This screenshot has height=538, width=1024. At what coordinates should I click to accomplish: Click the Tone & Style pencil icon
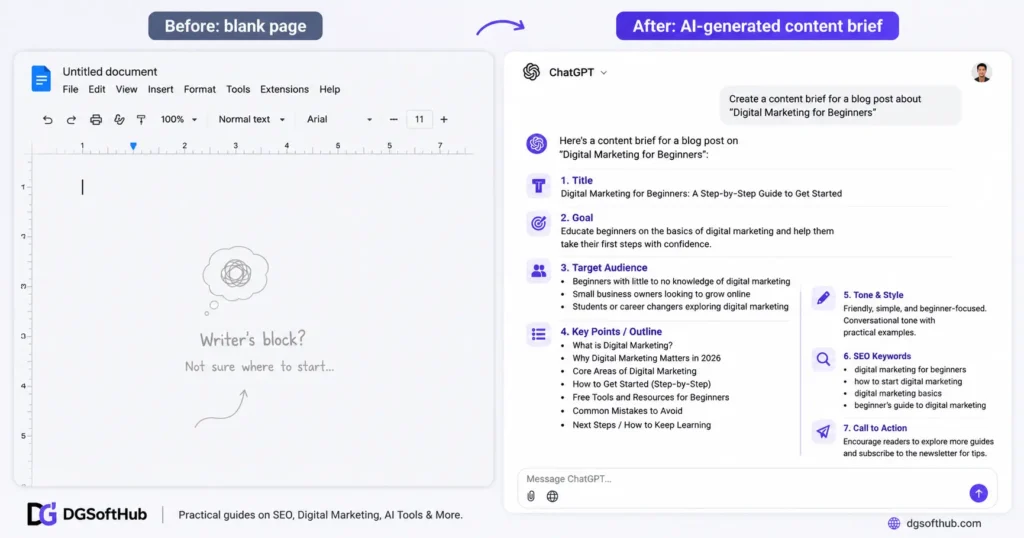823,298
